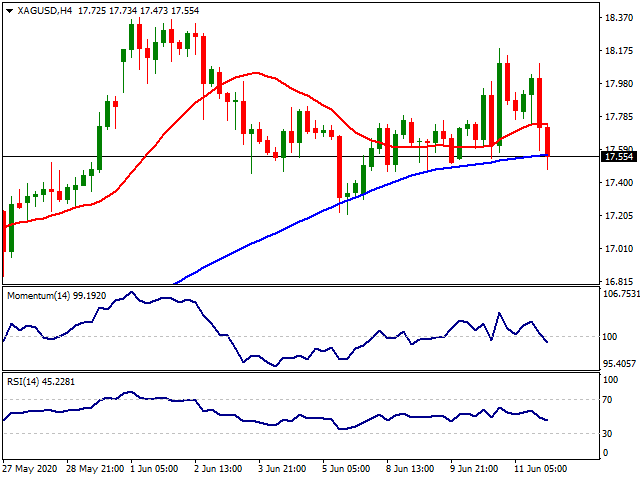Click the momentum scale 100 level label
Image resolution: width=640 pixels, height=480 pixels.
(610, 337)
